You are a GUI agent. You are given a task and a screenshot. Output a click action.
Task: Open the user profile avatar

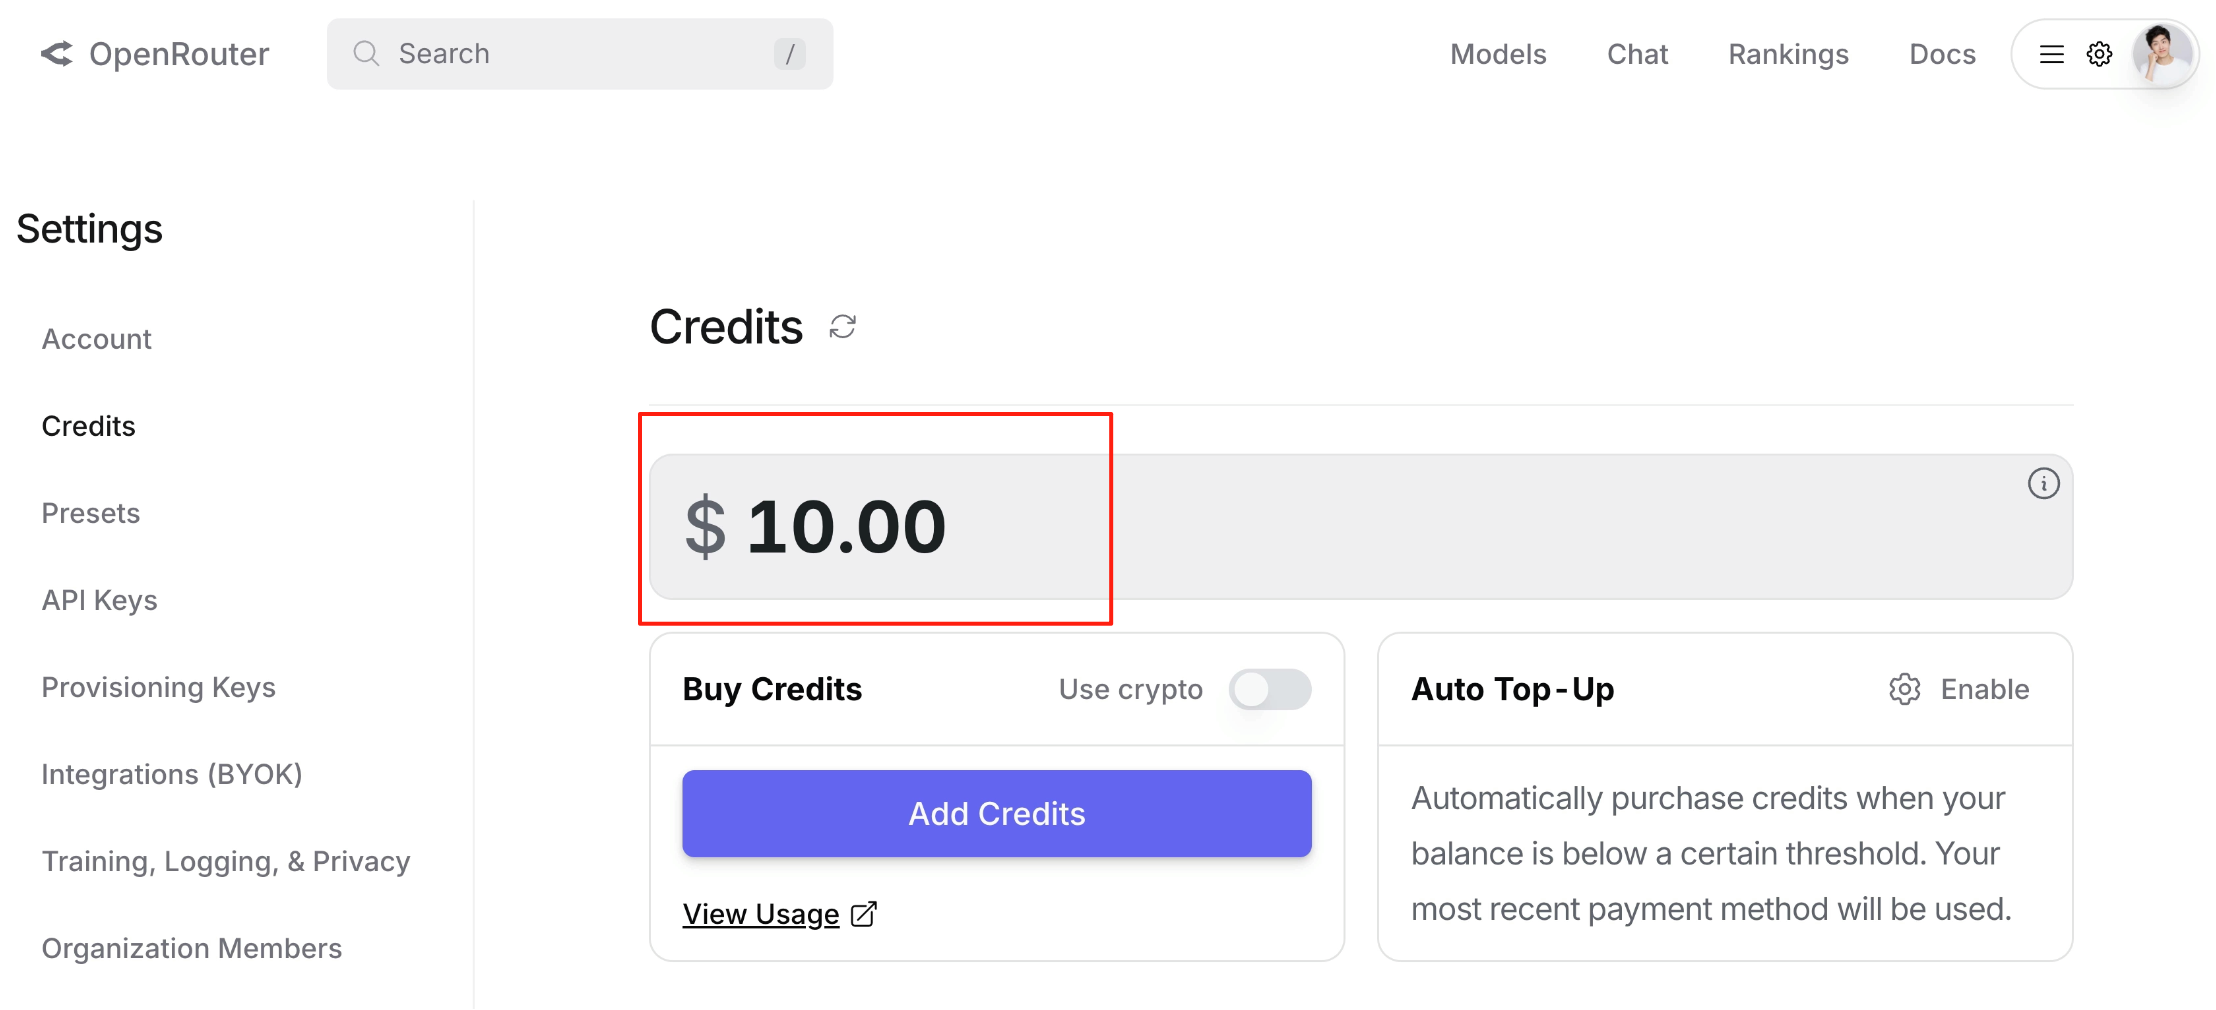2161,54
